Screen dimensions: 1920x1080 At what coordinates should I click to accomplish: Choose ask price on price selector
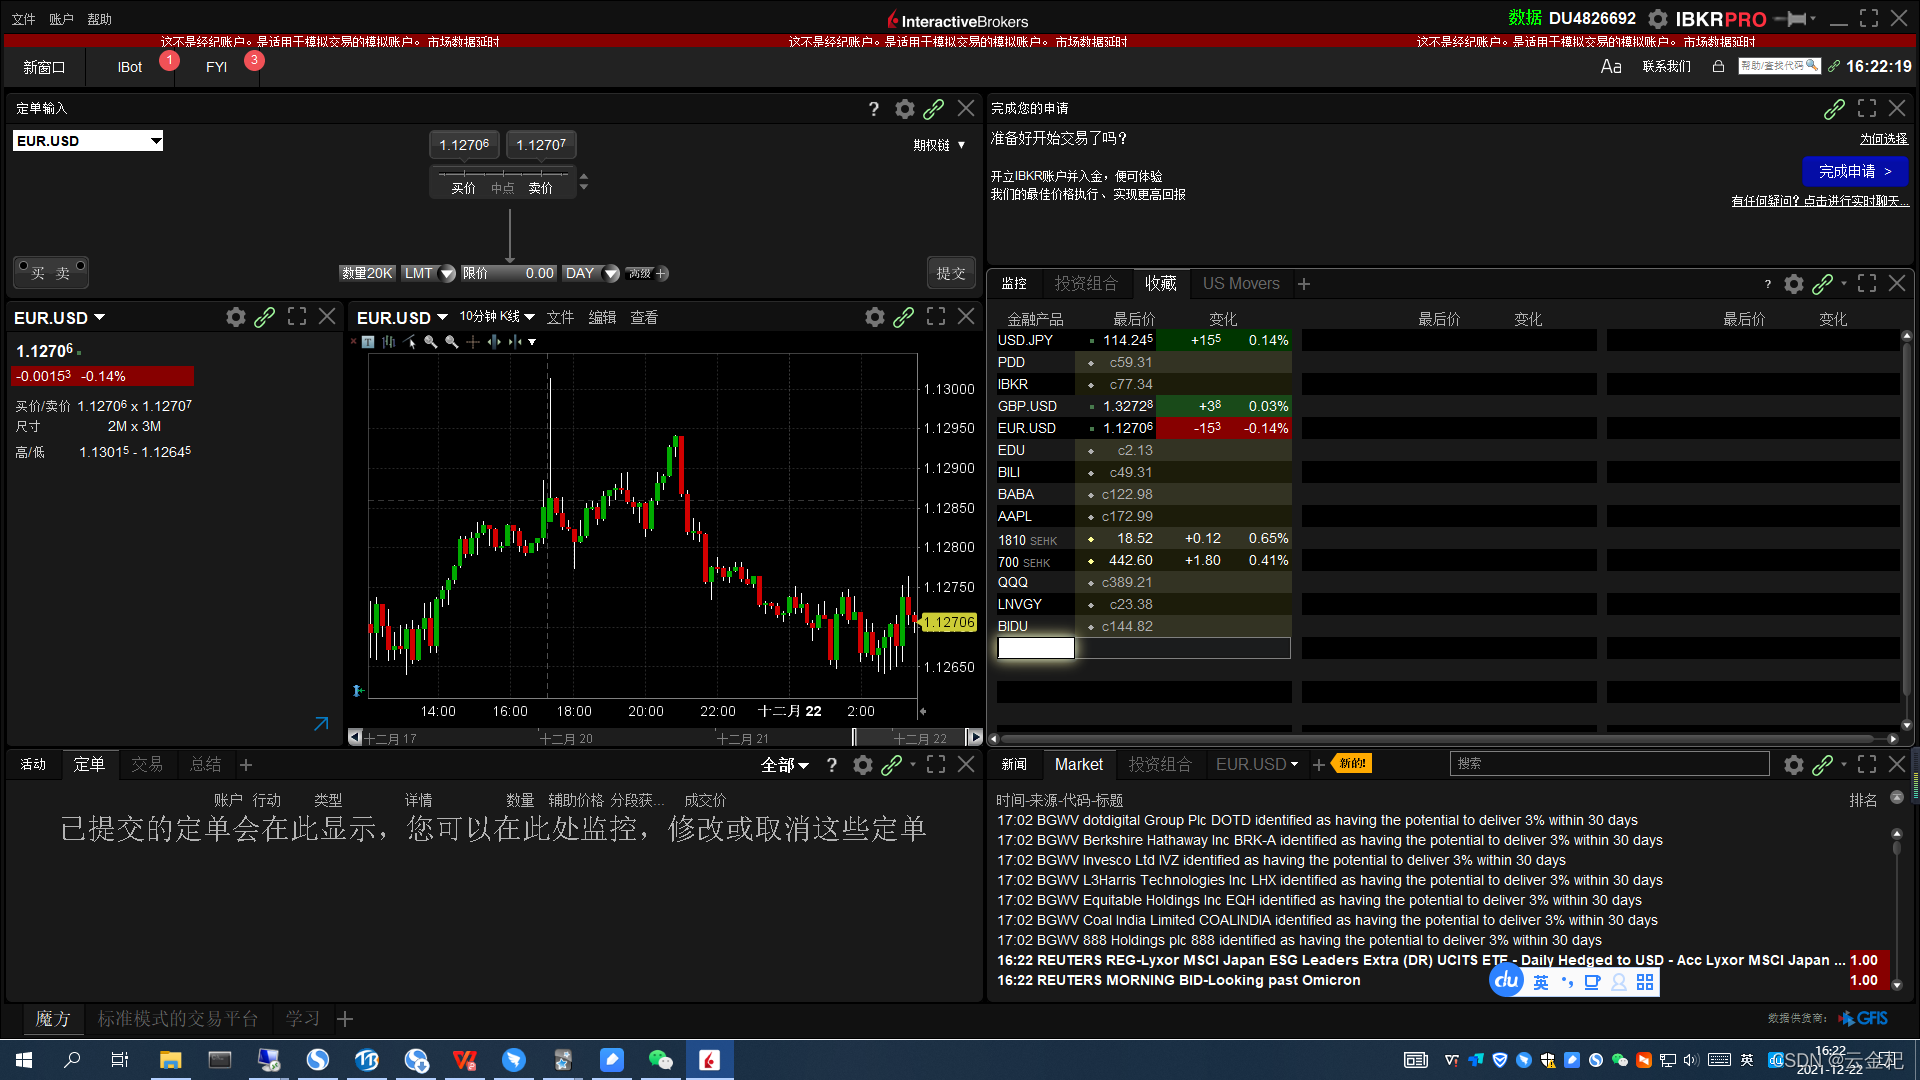541,188
